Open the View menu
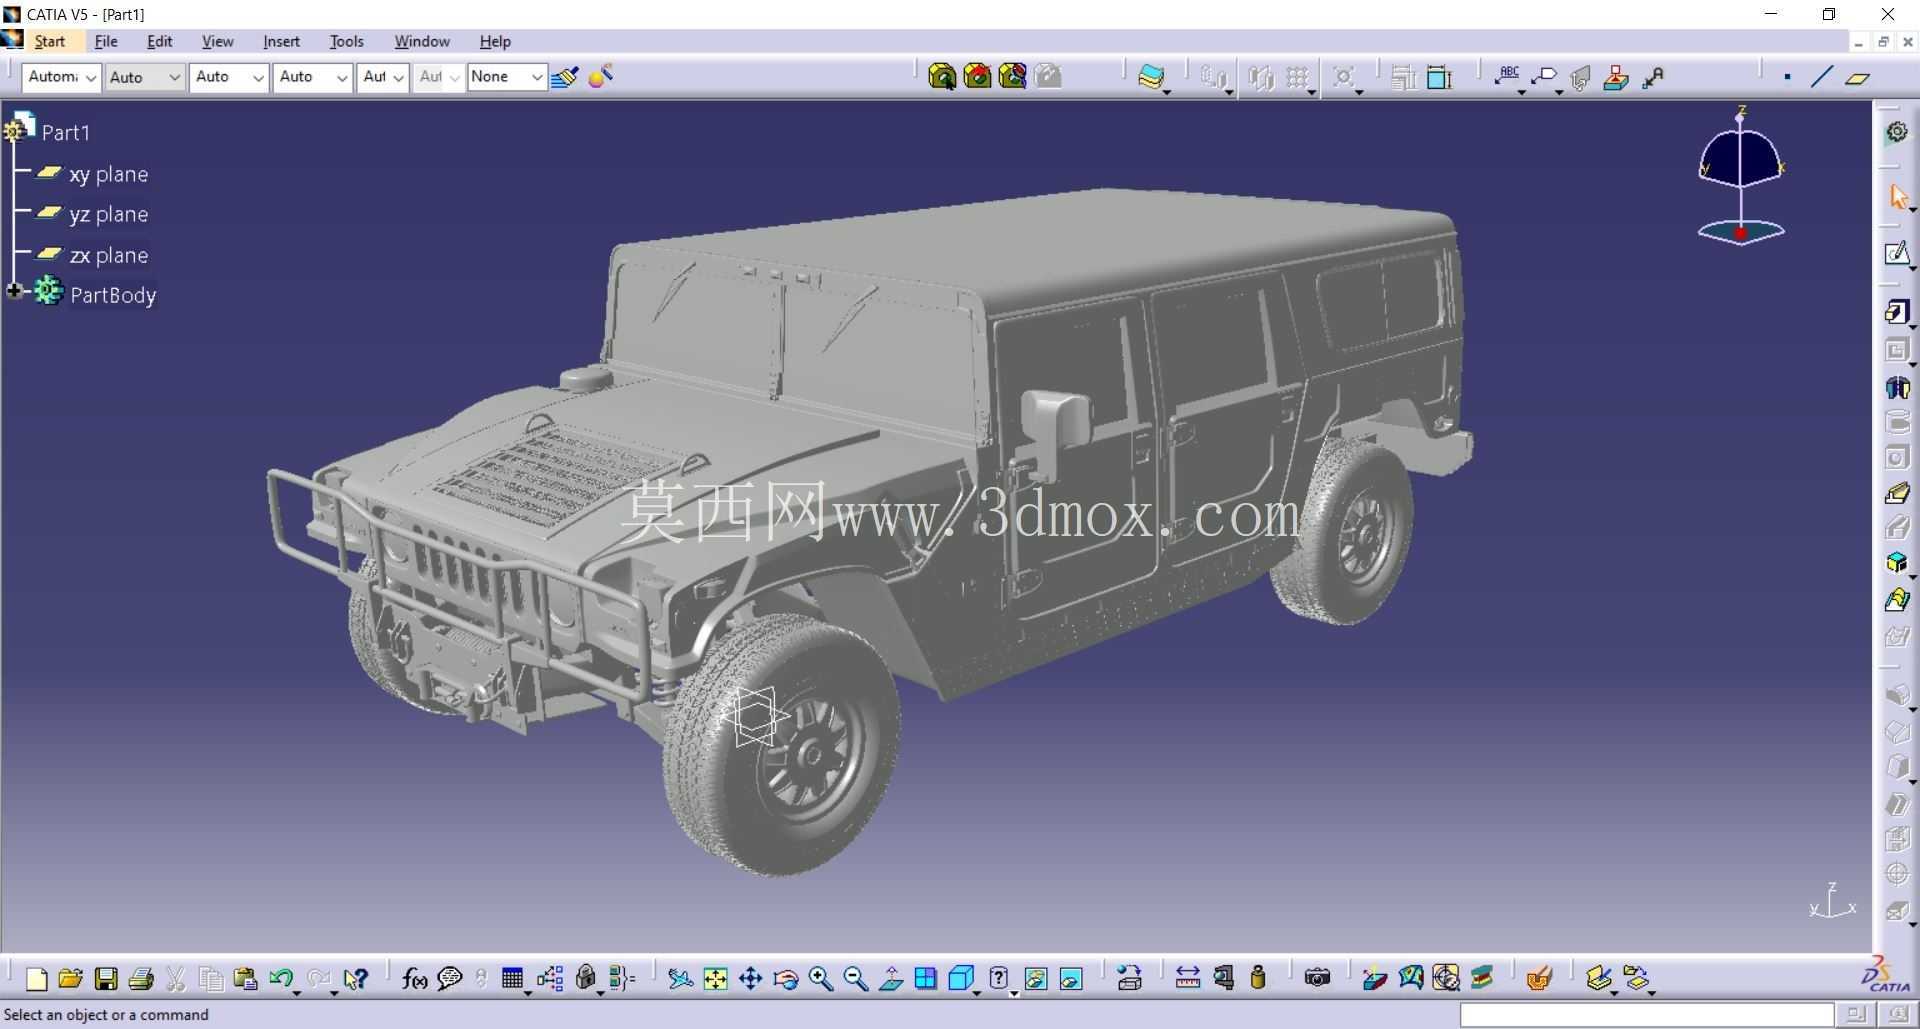Screen dimensions: 1920x1029 coord(217,41)
